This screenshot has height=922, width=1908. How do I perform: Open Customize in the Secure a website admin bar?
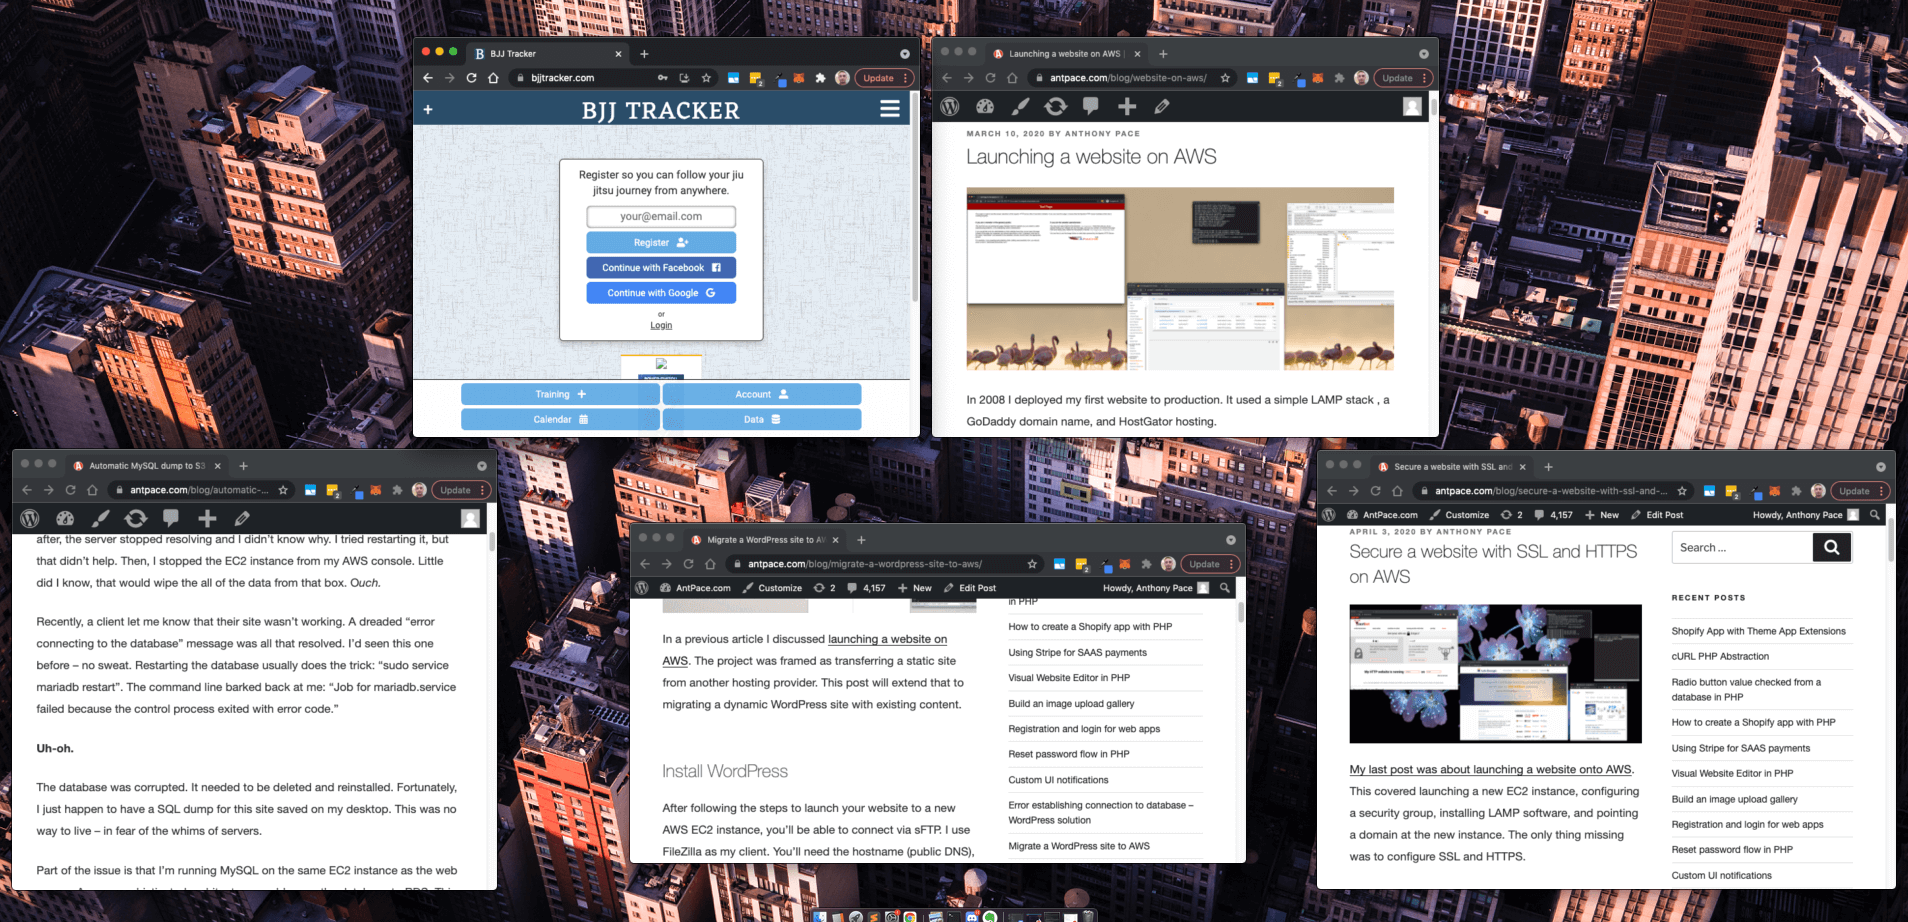(1459, 515)
